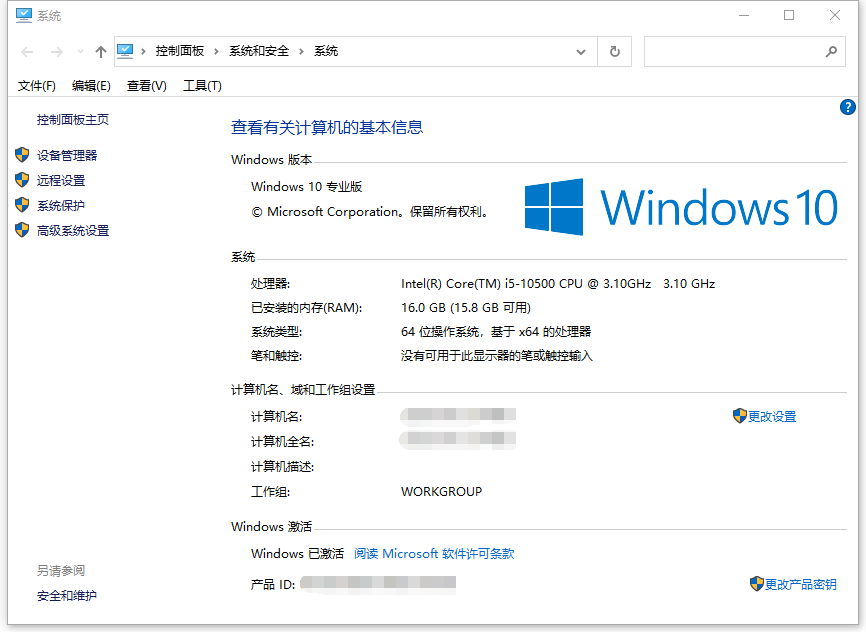Viewport: 866px width, 632px height.
Task: Go to 控制面板主页
Action: pos(73,120)
